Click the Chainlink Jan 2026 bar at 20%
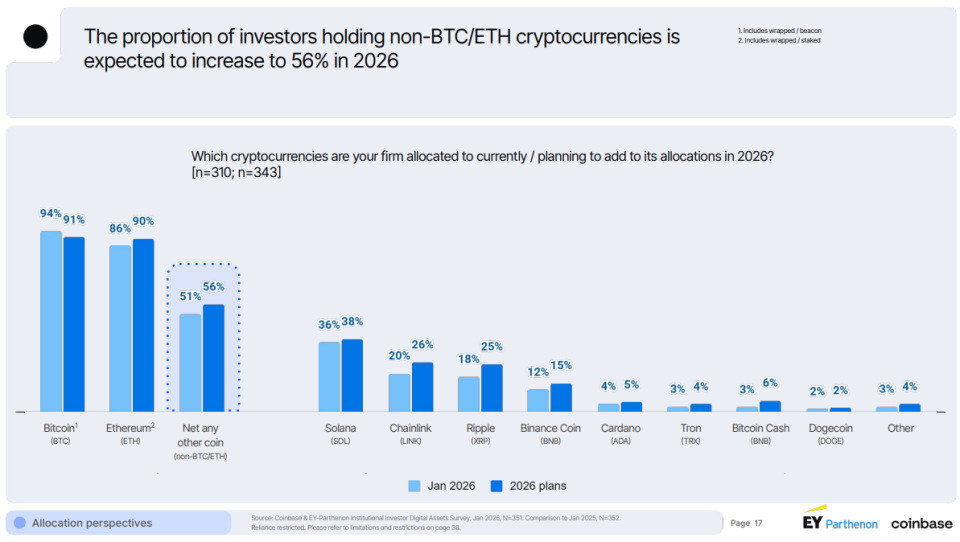The width and height of the screenshot is (960, 542). 399,392
